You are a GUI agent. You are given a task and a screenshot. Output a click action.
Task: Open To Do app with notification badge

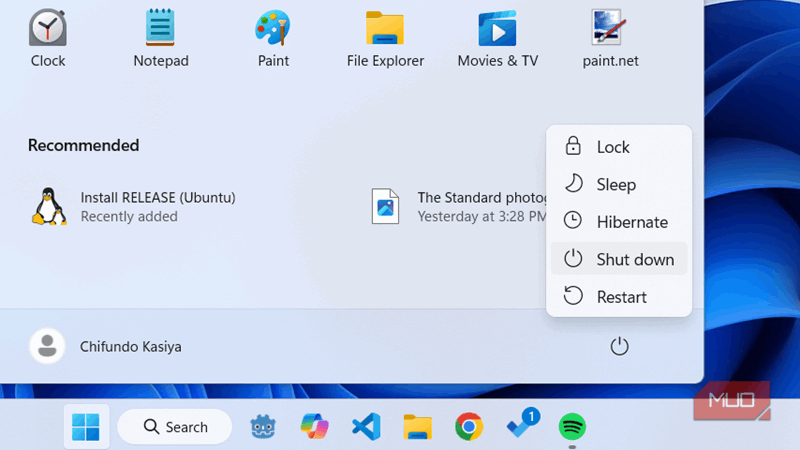[521, 424]
